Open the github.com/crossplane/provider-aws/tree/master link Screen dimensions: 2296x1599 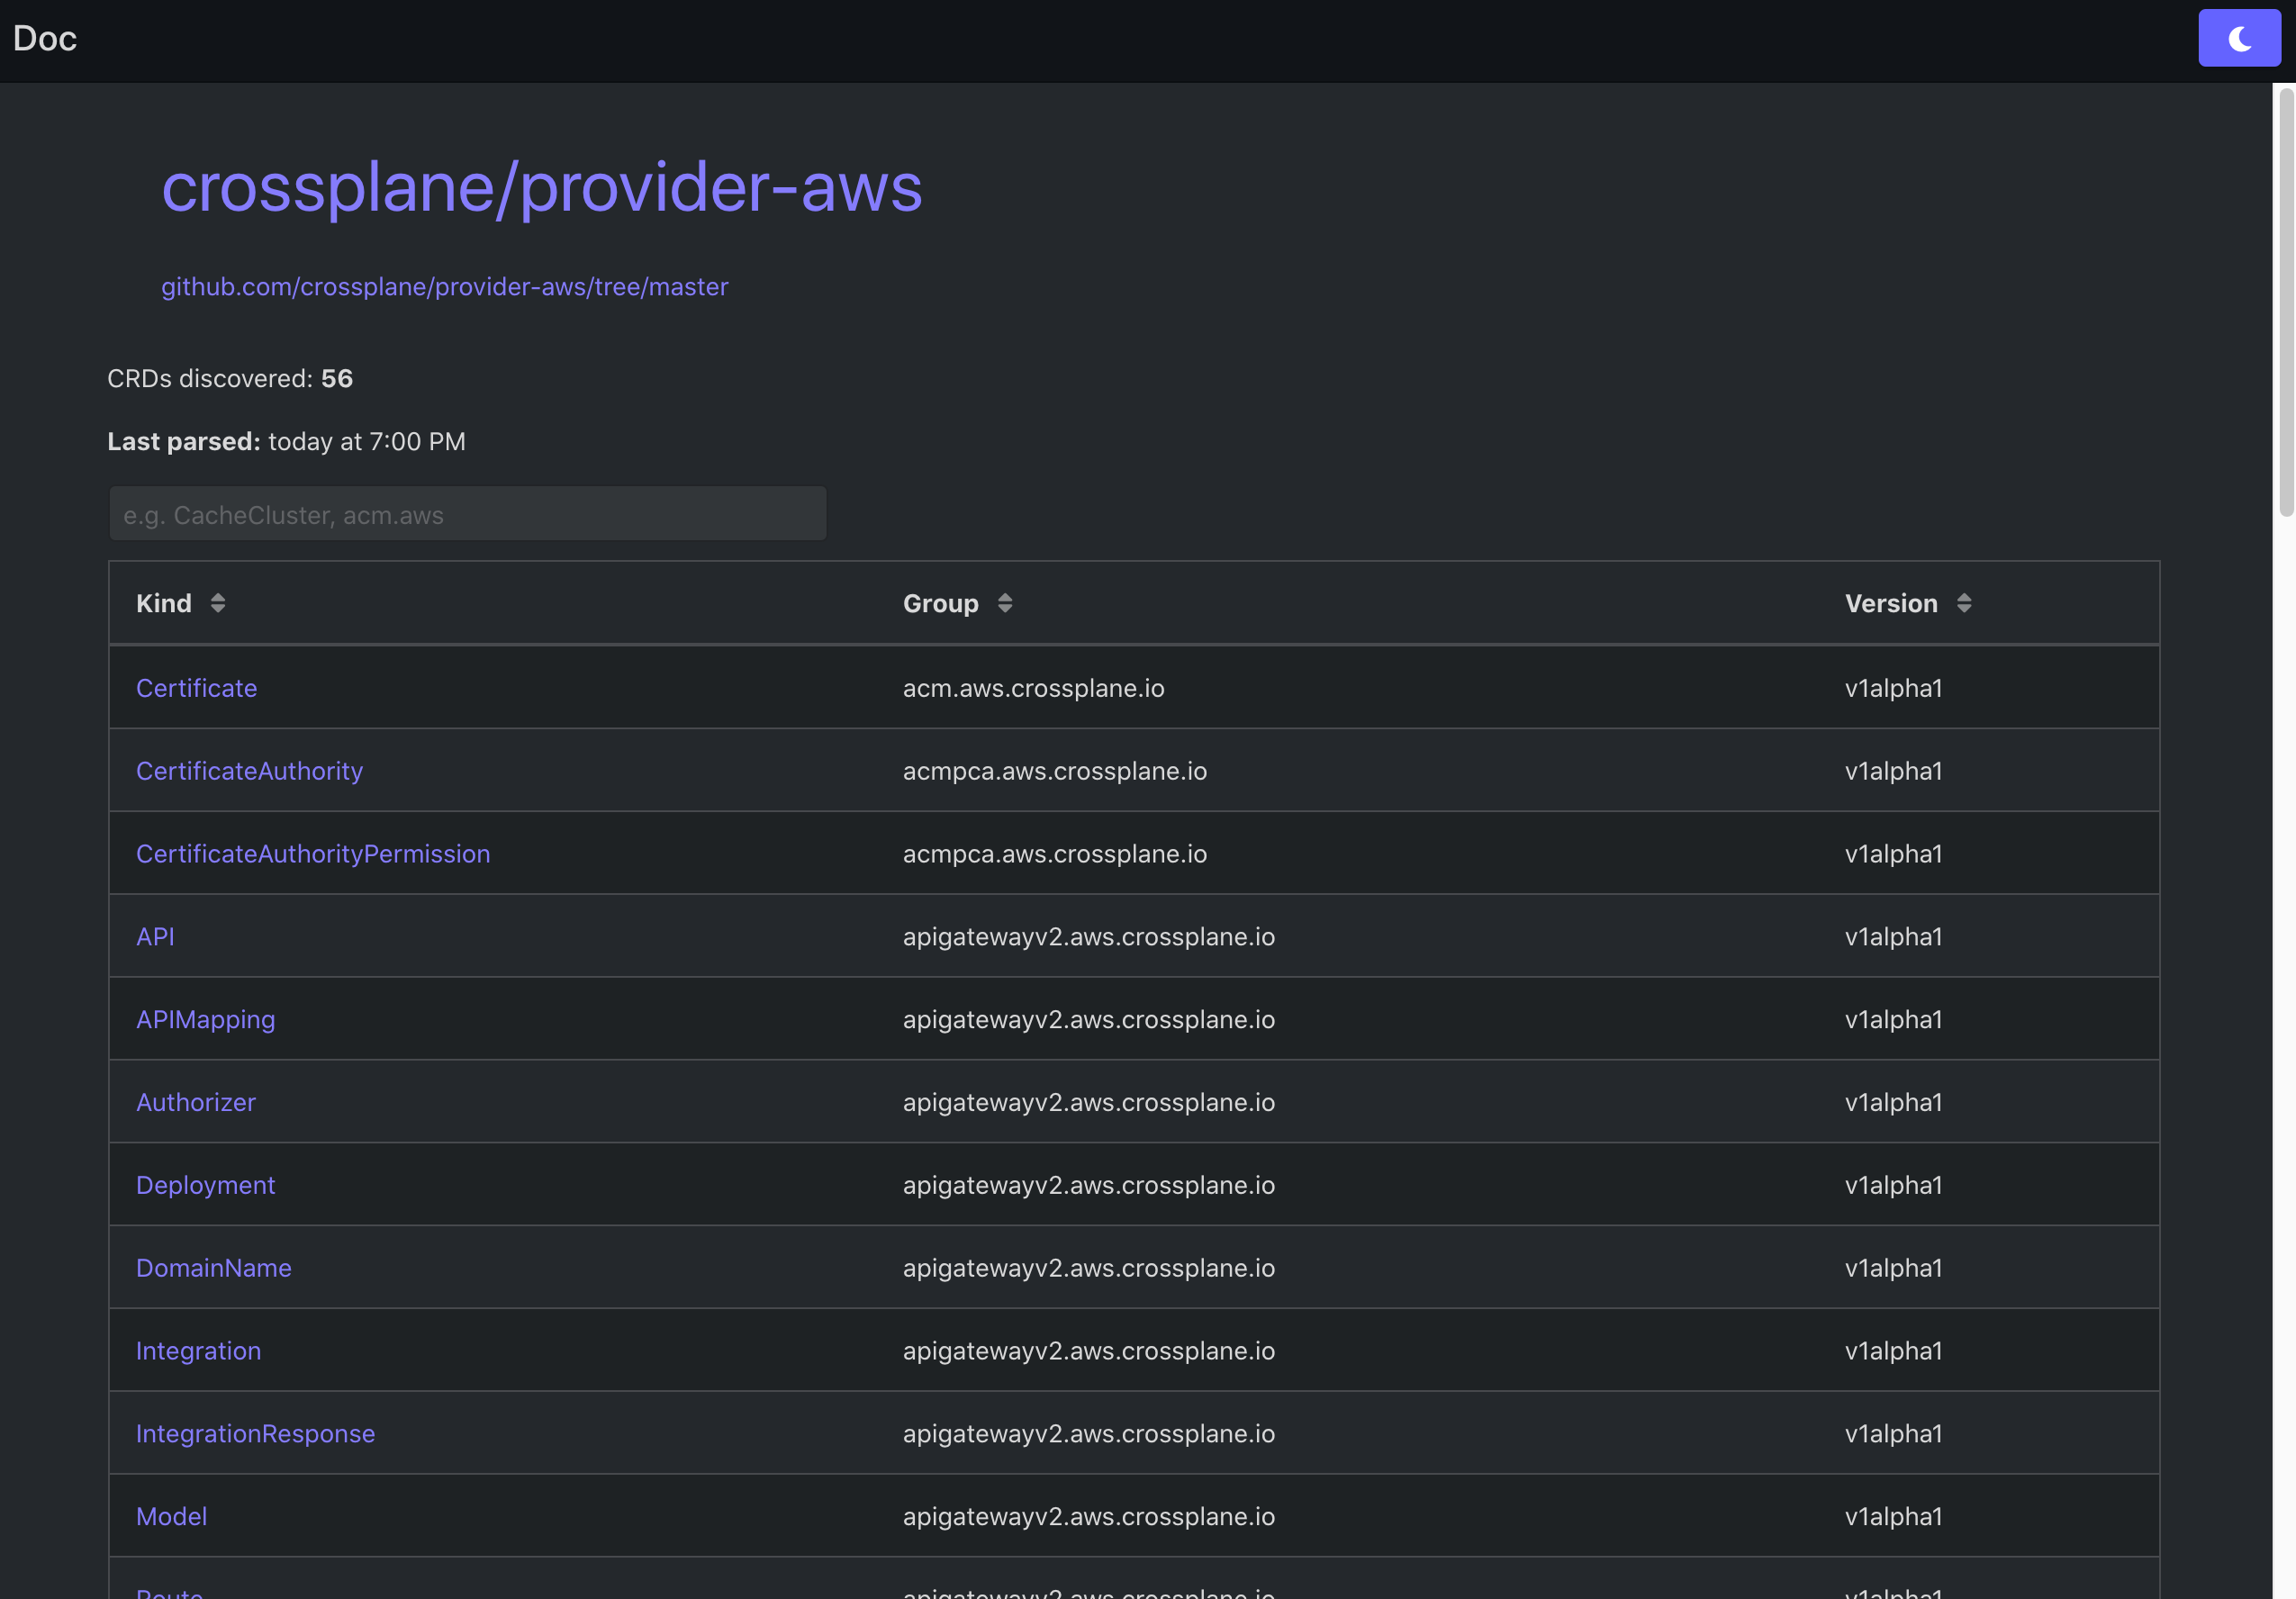(x=445, y=287)
